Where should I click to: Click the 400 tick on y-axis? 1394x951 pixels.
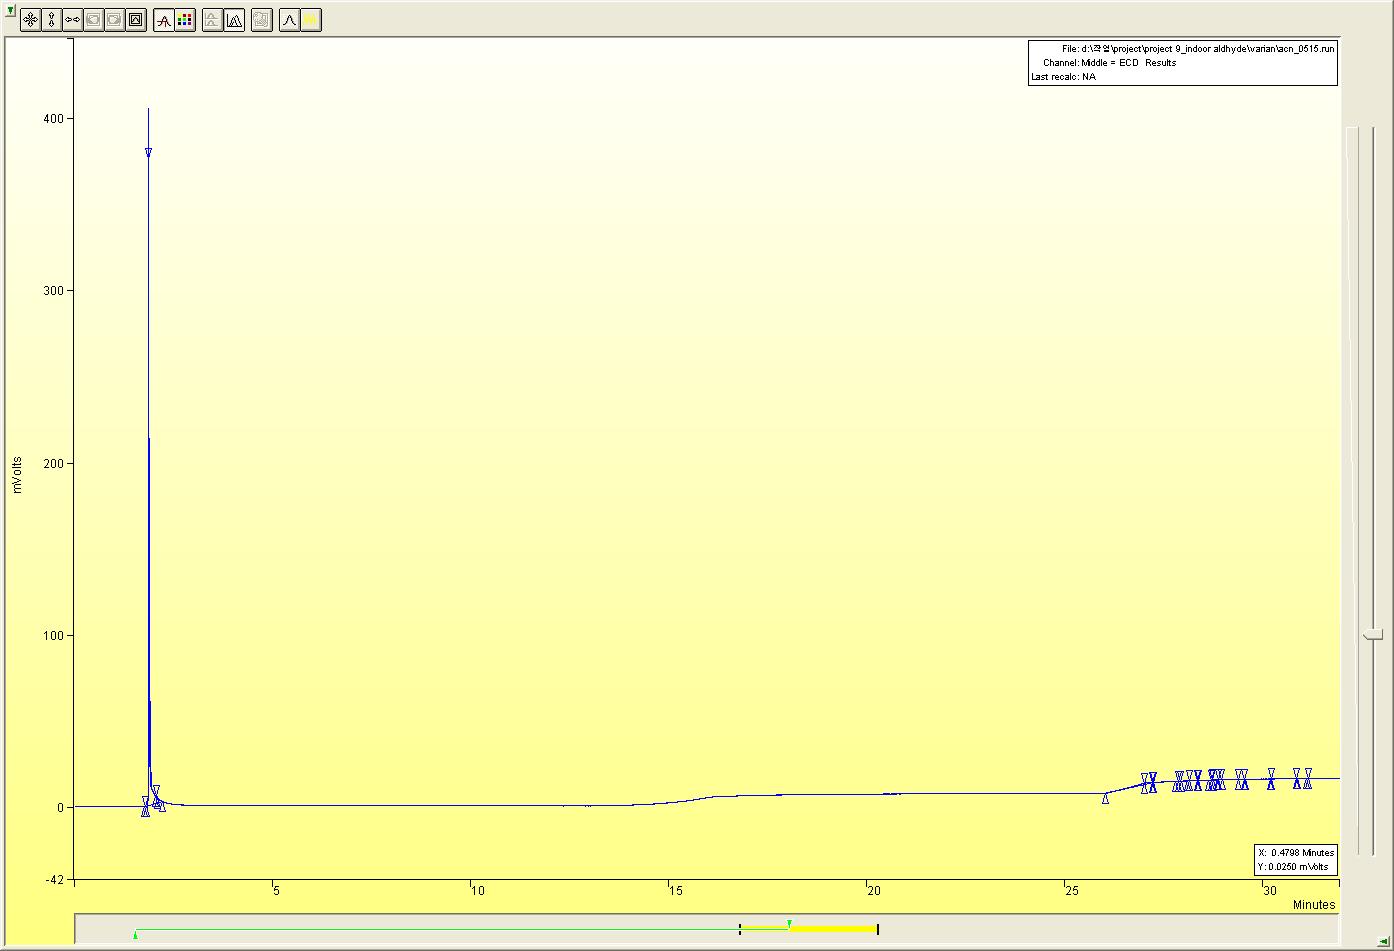click(54, 119)
